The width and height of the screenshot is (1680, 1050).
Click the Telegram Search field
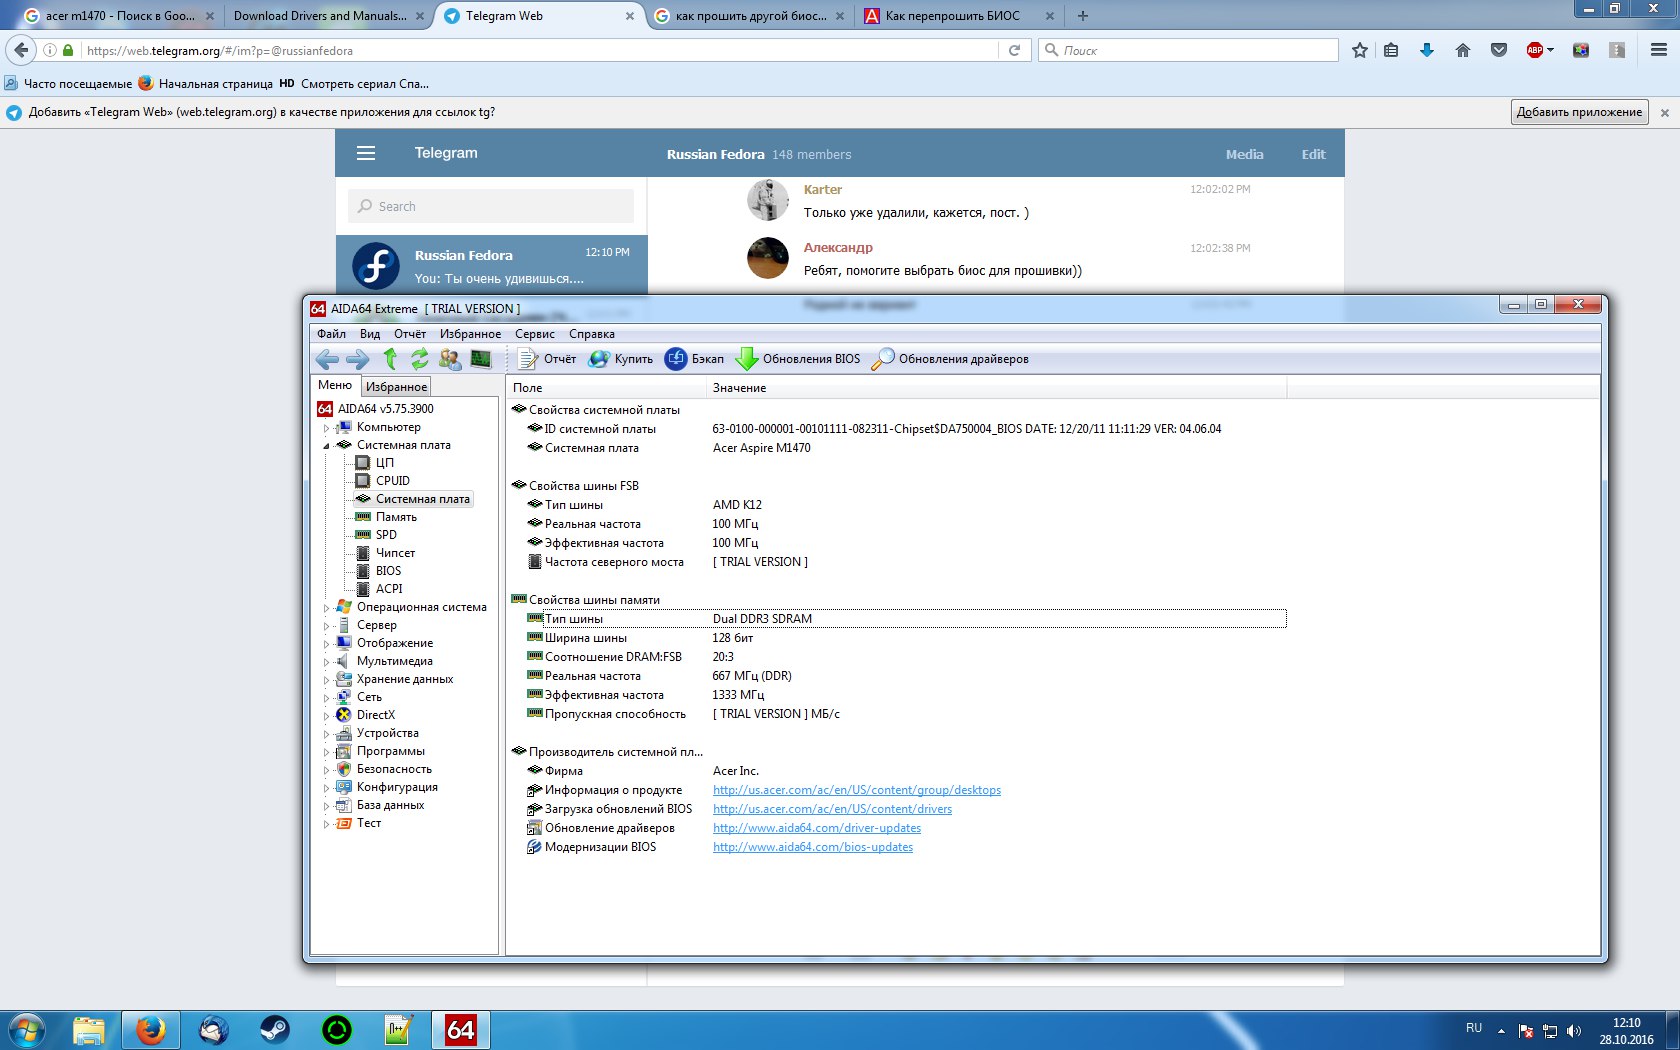491,206
